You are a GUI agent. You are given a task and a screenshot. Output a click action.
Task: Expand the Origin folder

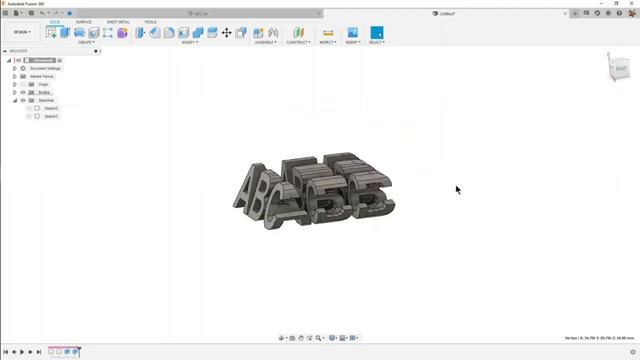(x=15, y=84)
